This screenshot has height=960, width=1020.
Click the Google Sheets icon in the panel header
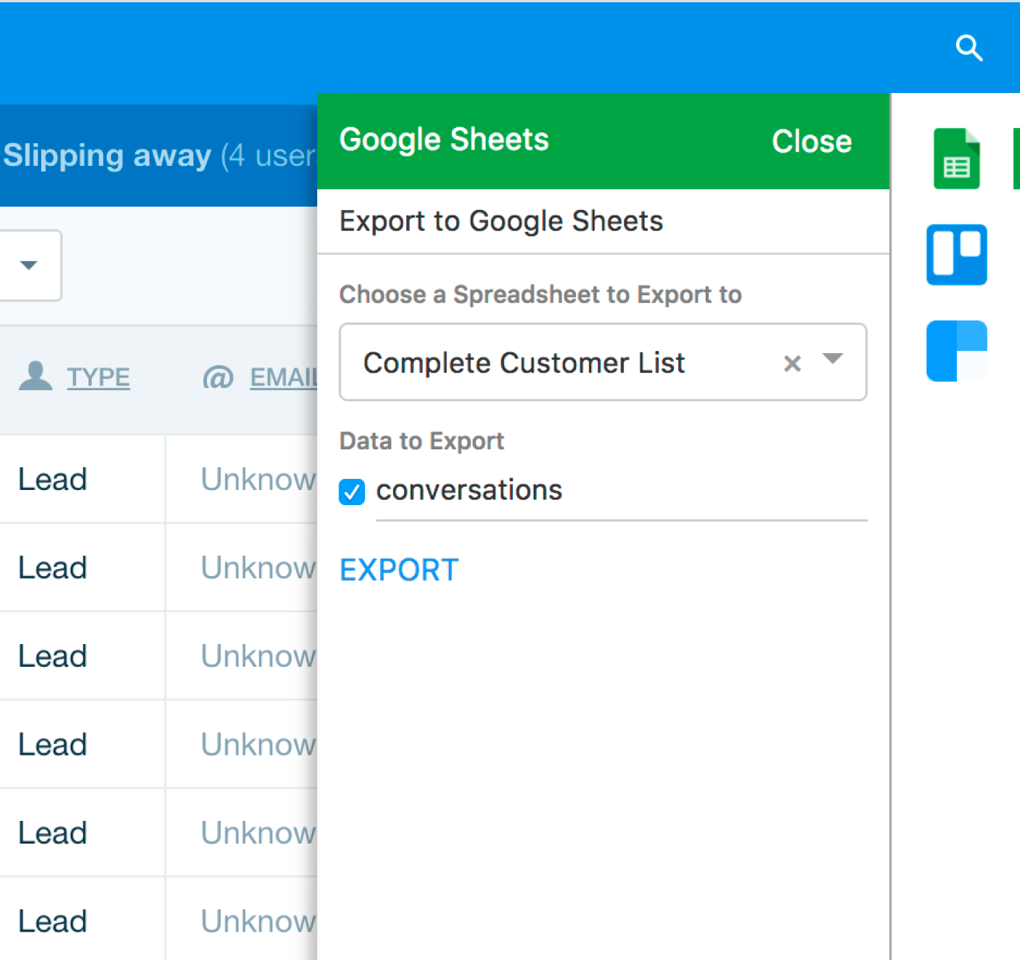click(x=444, y=140)
